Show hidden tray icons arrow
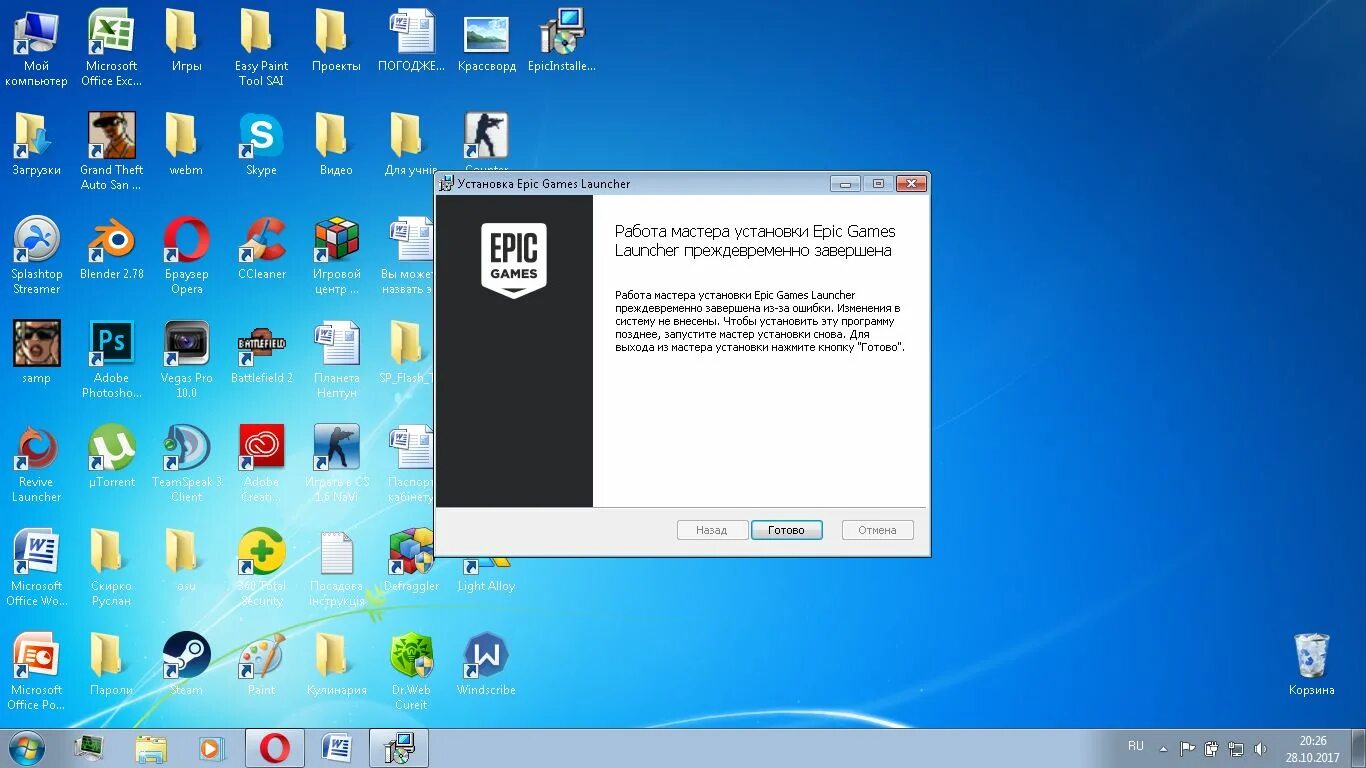Screen dimensions: 1366x768 (1163, 748)
